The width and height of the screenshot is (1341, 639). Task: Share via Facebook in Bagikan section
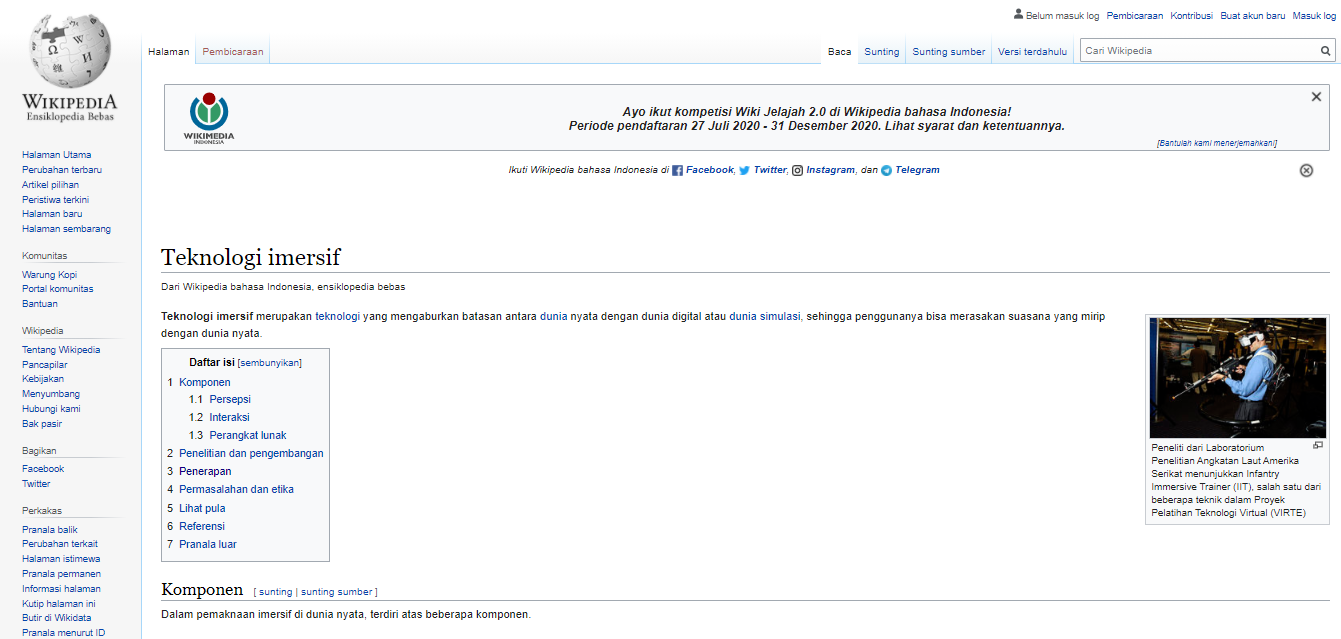click(x=43, y=469)
